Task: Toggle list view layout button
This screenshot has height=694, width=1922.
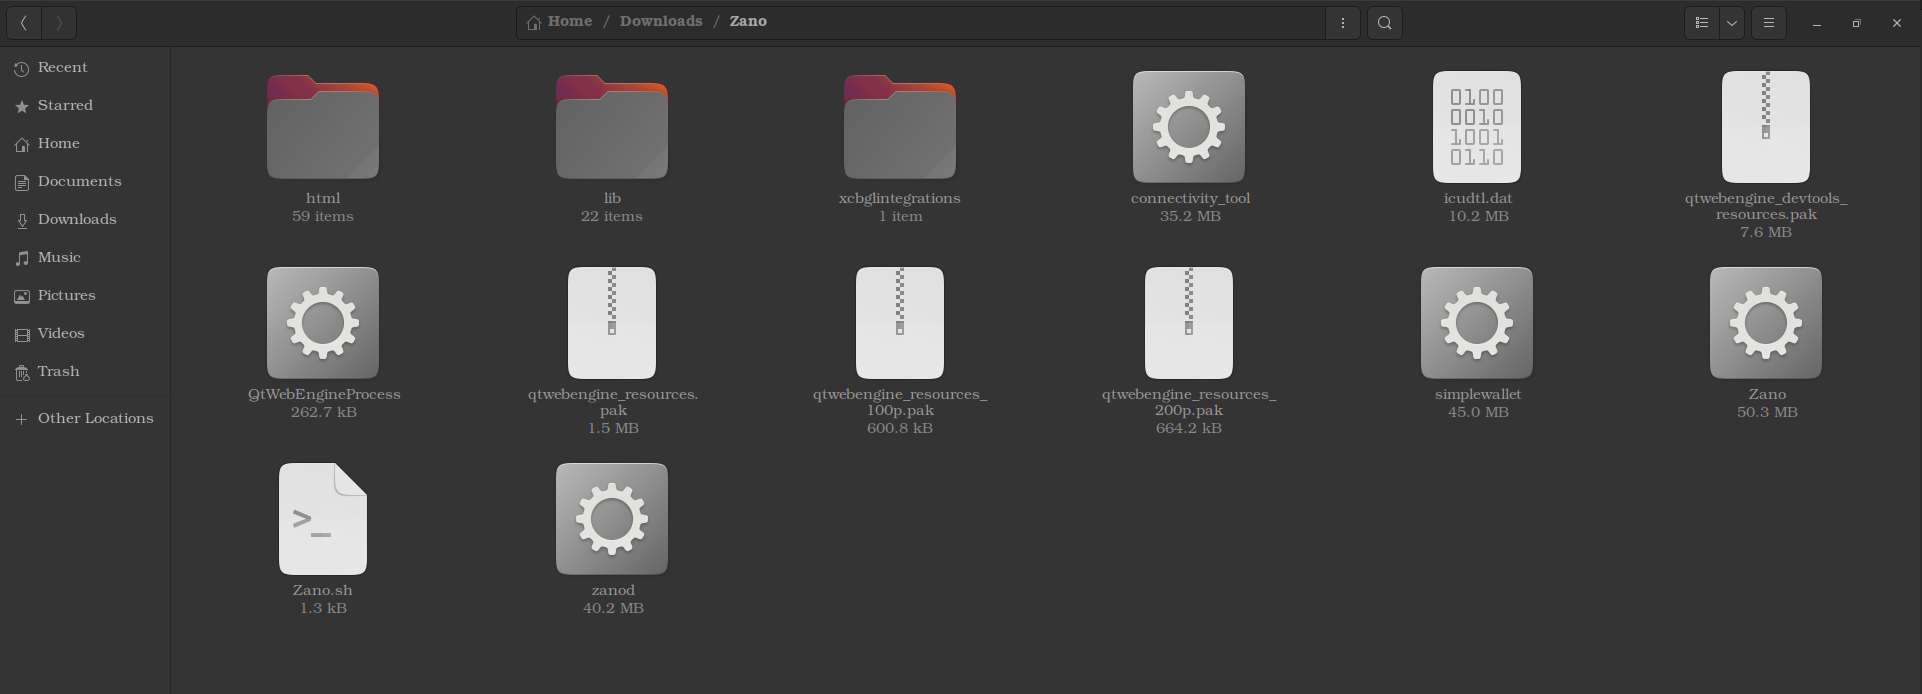Action: [x=1701, y=23]
